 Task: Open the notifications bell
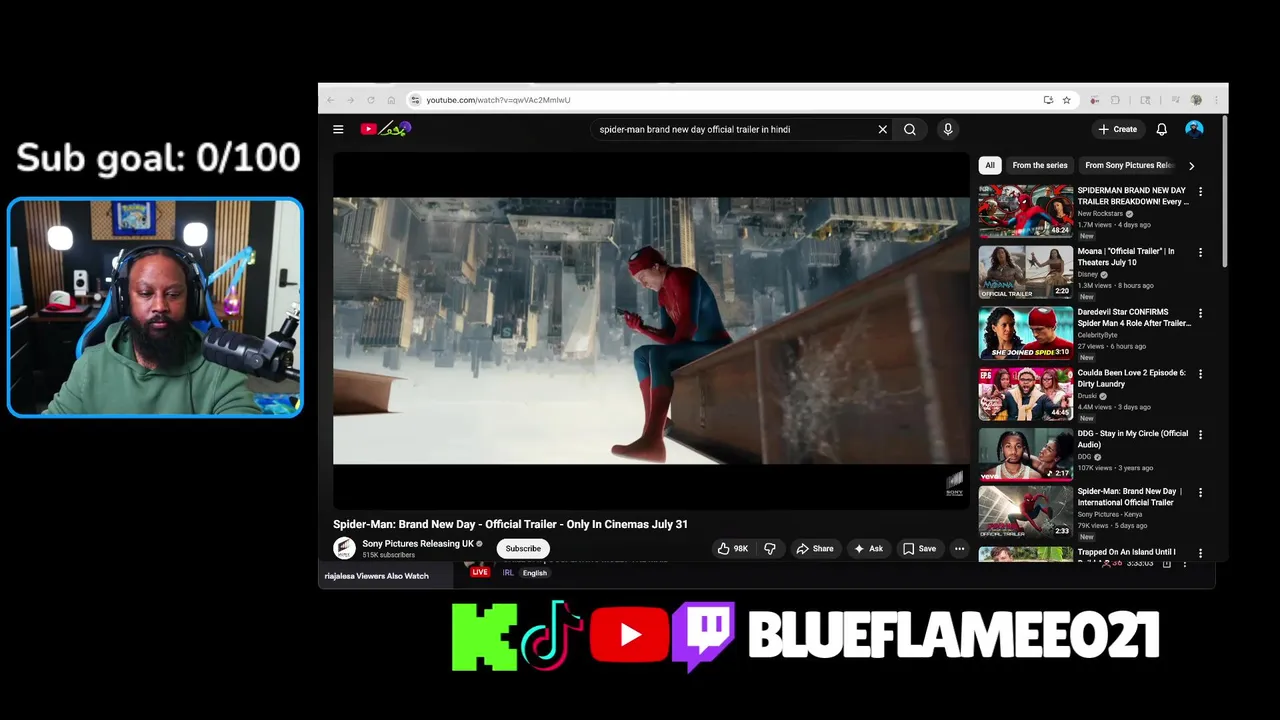(x=1162, y=129)
